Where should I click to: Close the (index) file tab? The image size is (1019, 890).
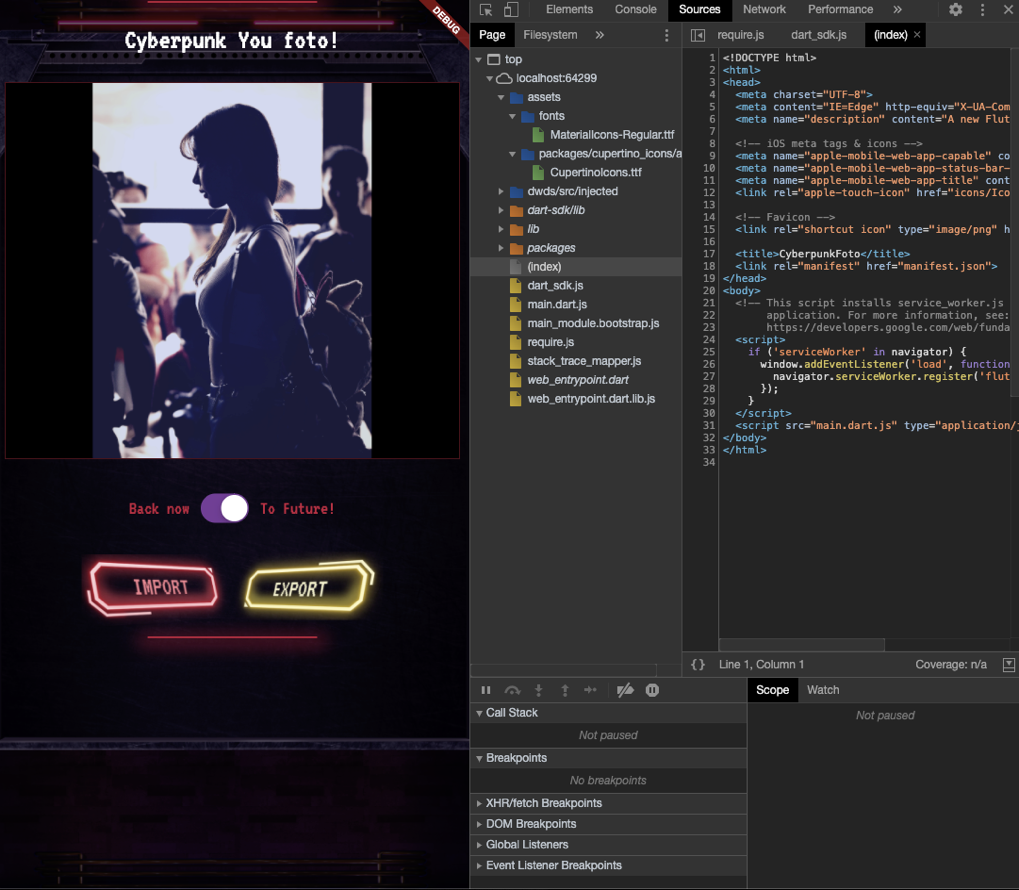coord(917,35)
